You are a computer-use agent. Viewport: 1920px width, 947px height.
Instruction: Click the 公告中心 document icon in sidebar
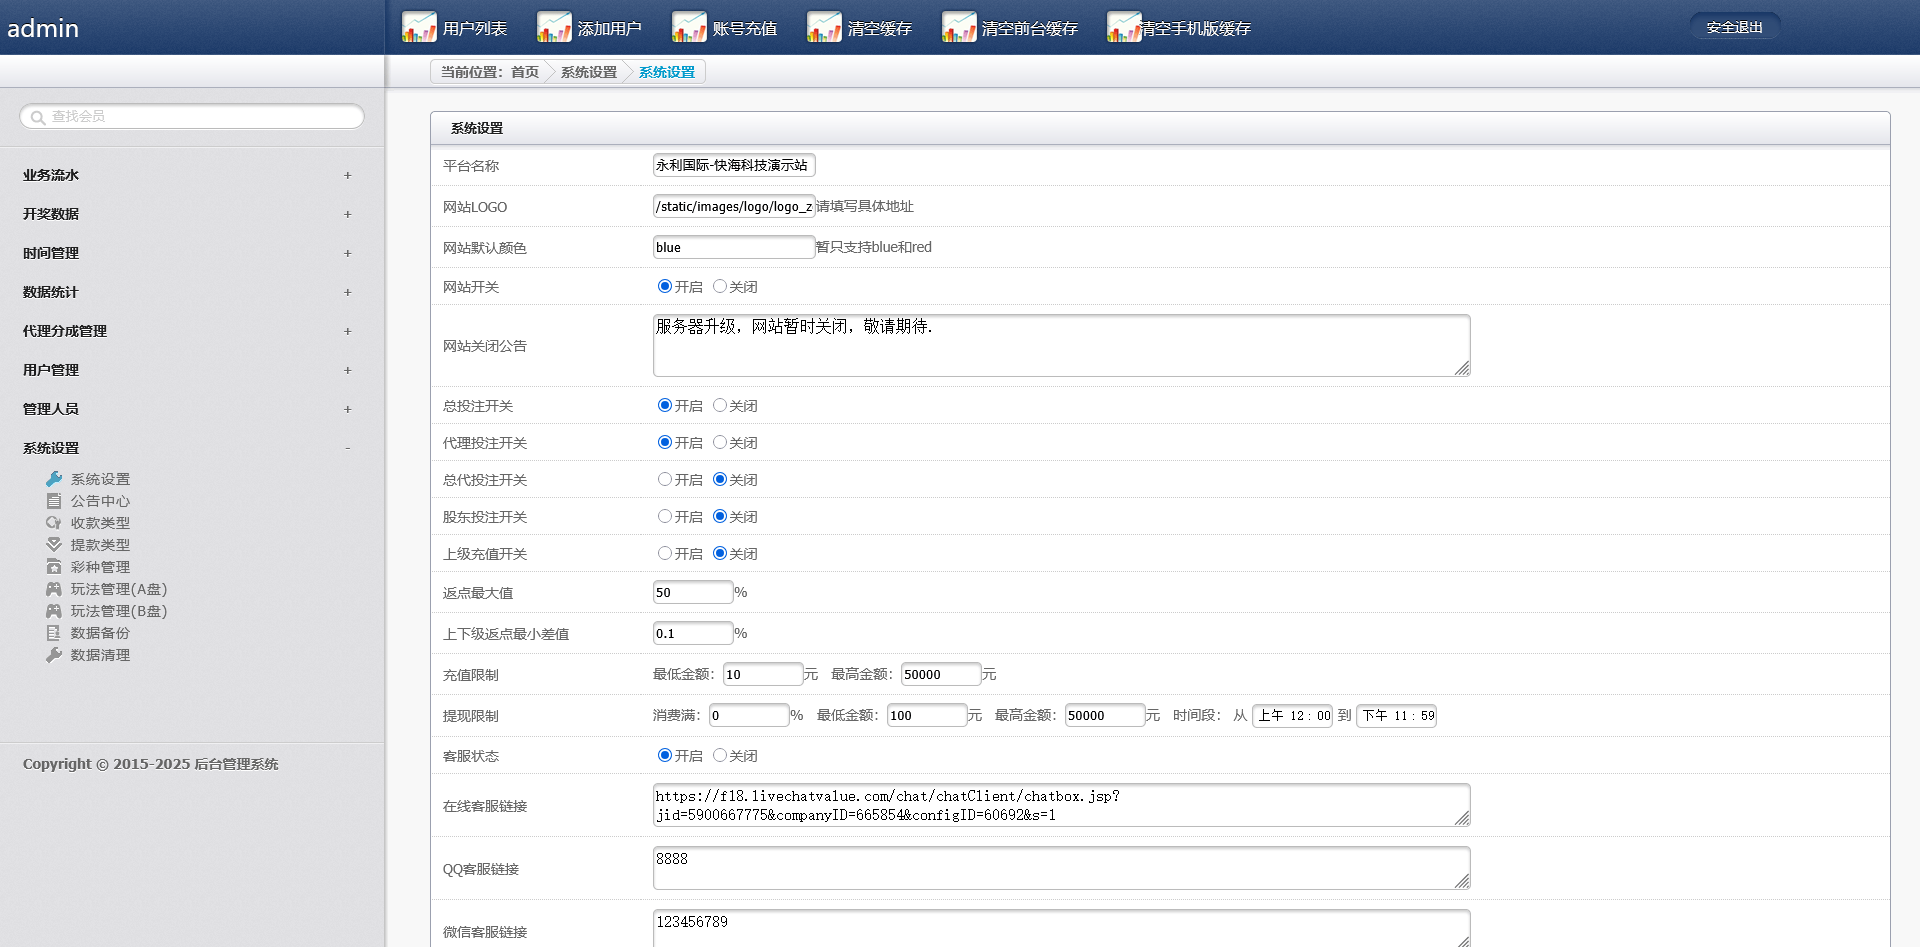[x=54, y=501]
